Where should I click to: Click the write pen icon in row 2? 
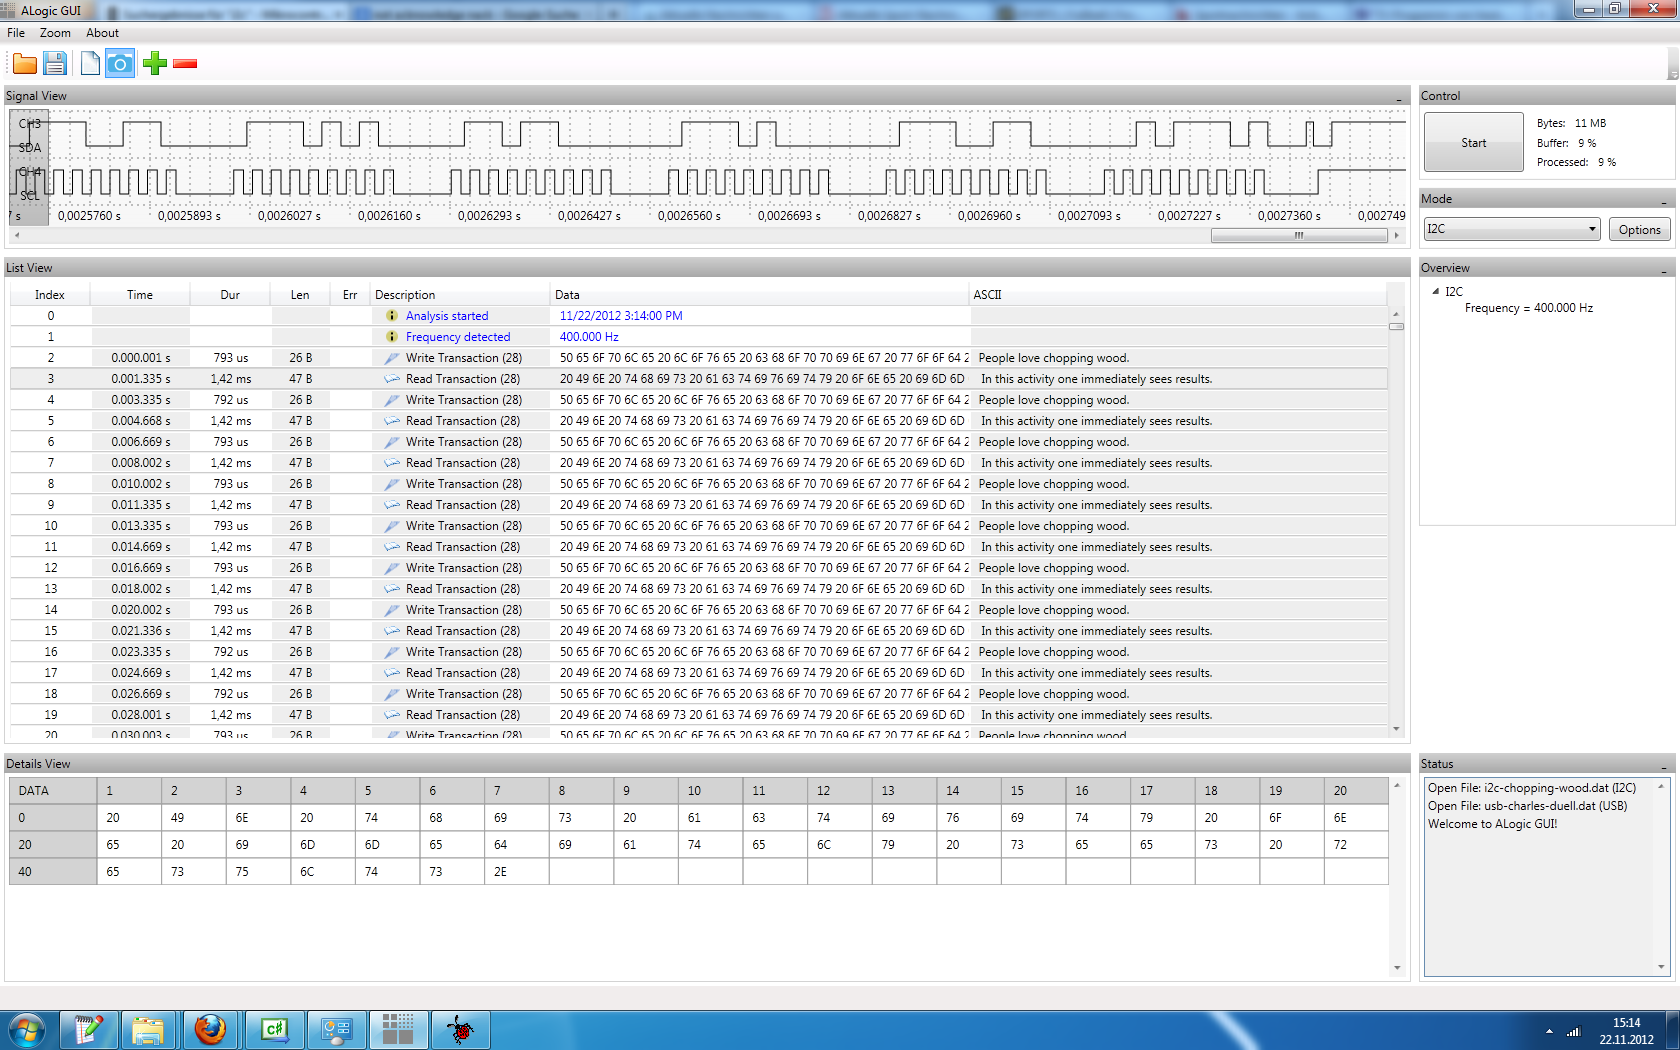point(392,358)
